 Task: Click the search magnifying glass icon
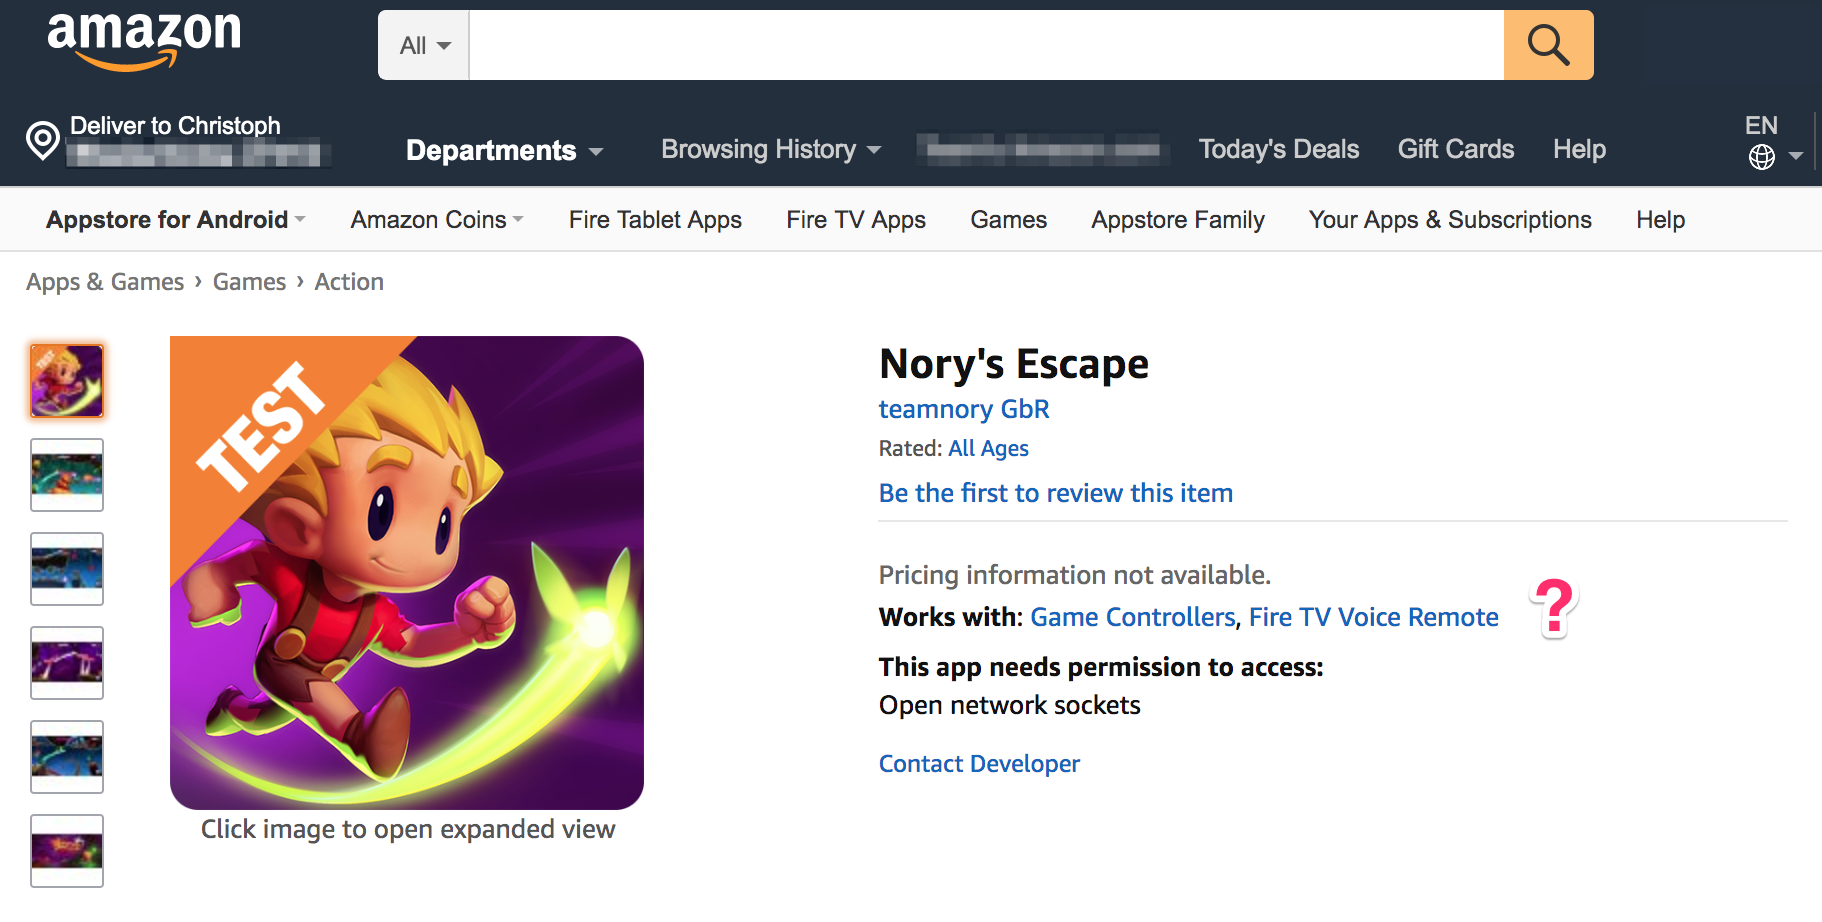[x=1547, y=44]
